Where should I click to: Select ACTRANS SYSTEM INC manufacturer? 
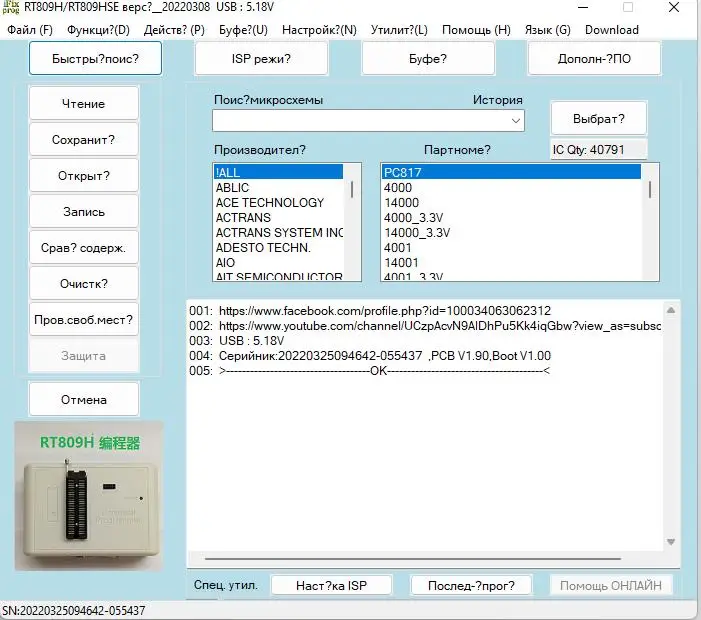click(278, 232)
